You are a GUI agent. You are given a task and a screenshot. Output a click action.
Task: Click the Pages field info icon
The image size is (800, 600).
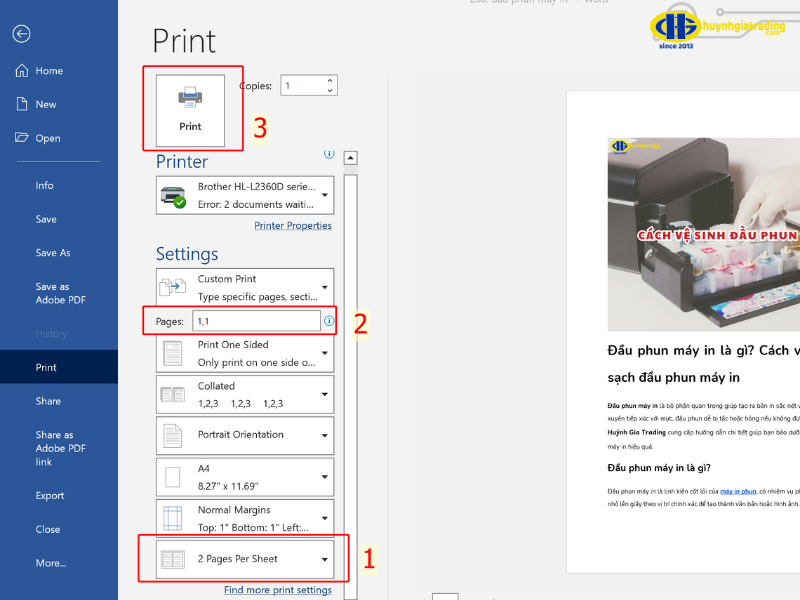(x=329, y=321)
